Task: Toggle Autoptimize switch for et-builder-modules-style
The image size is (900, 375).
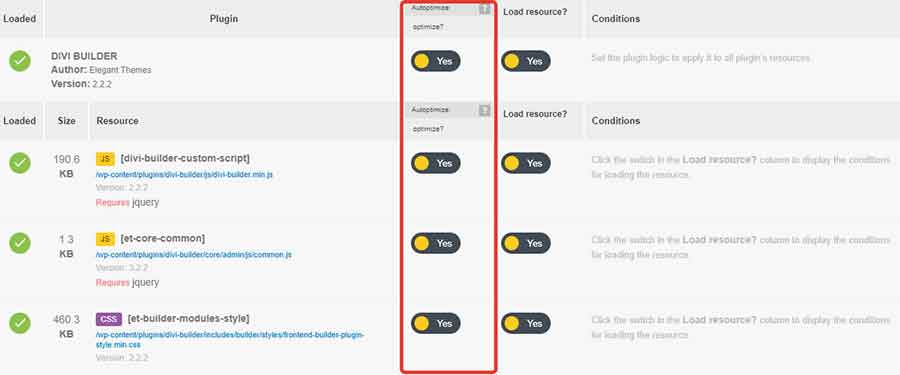Action: pos(436,323)
